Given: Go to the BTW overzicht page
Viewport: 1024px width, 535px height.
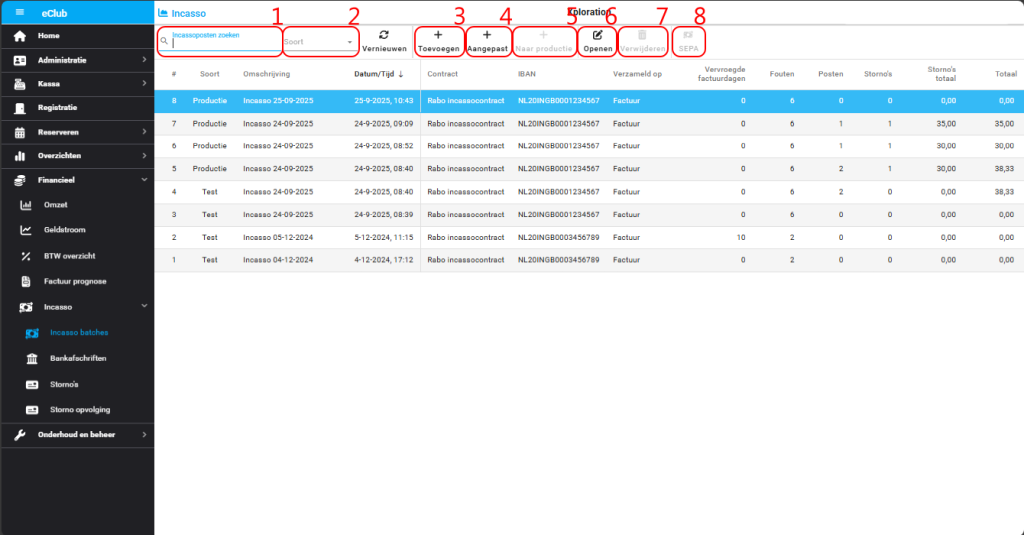Looking at the screenshot, I should point(70,256).
